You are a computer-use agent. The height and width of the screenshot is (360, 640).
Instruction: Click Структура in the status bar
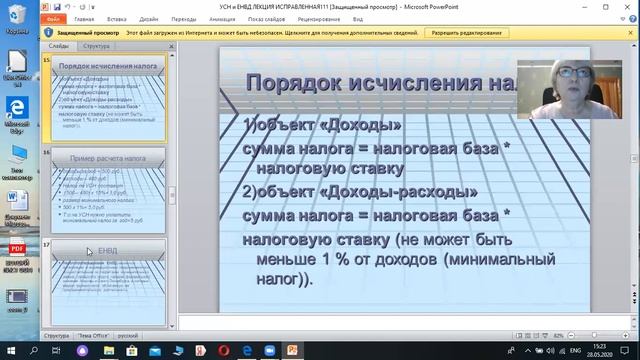pos(56,336)
